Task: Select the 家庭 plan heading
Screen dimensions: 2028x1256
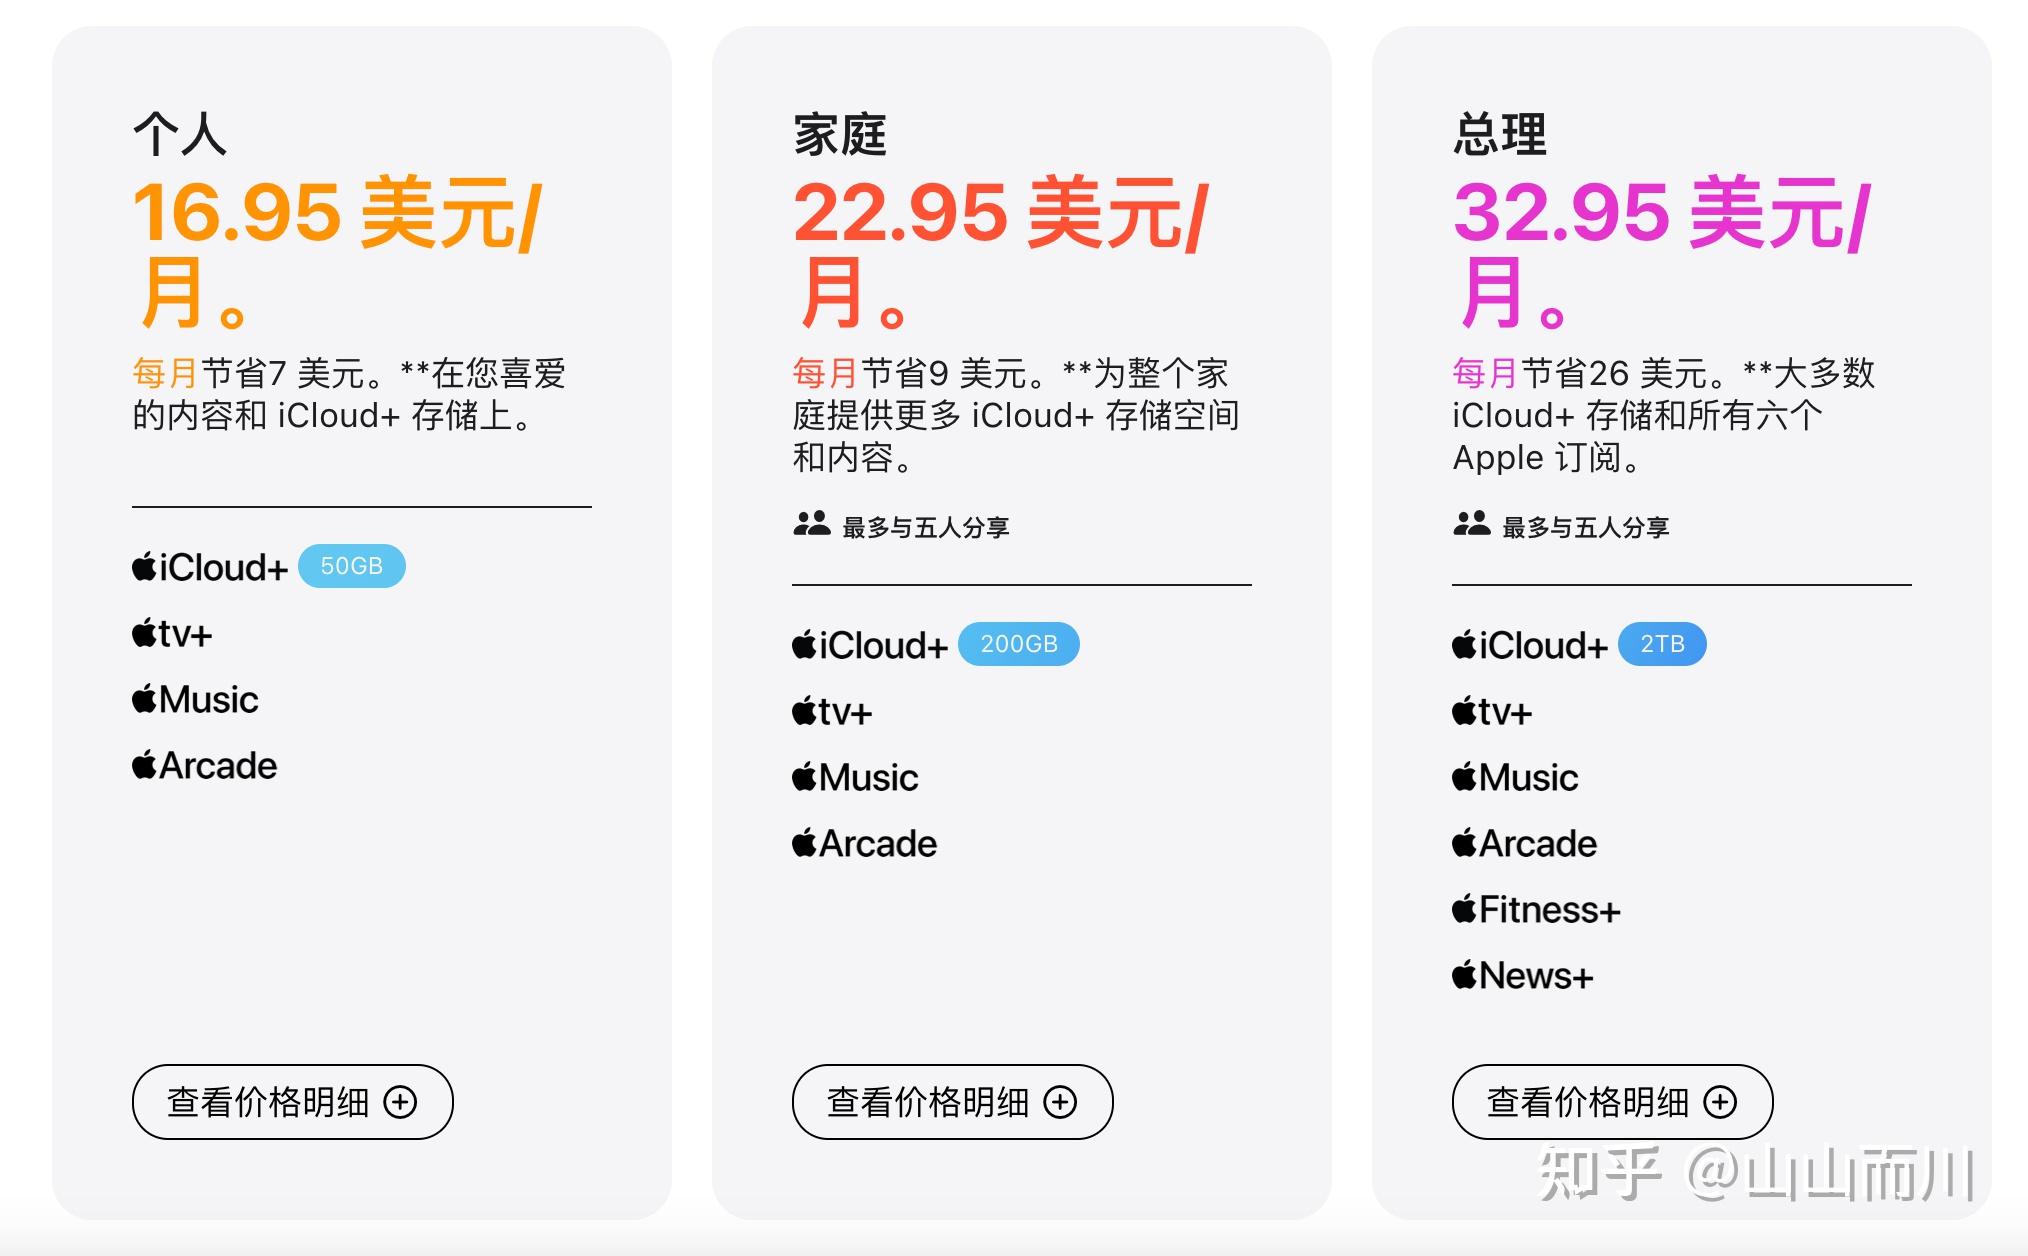Action: tap(838, 135)
